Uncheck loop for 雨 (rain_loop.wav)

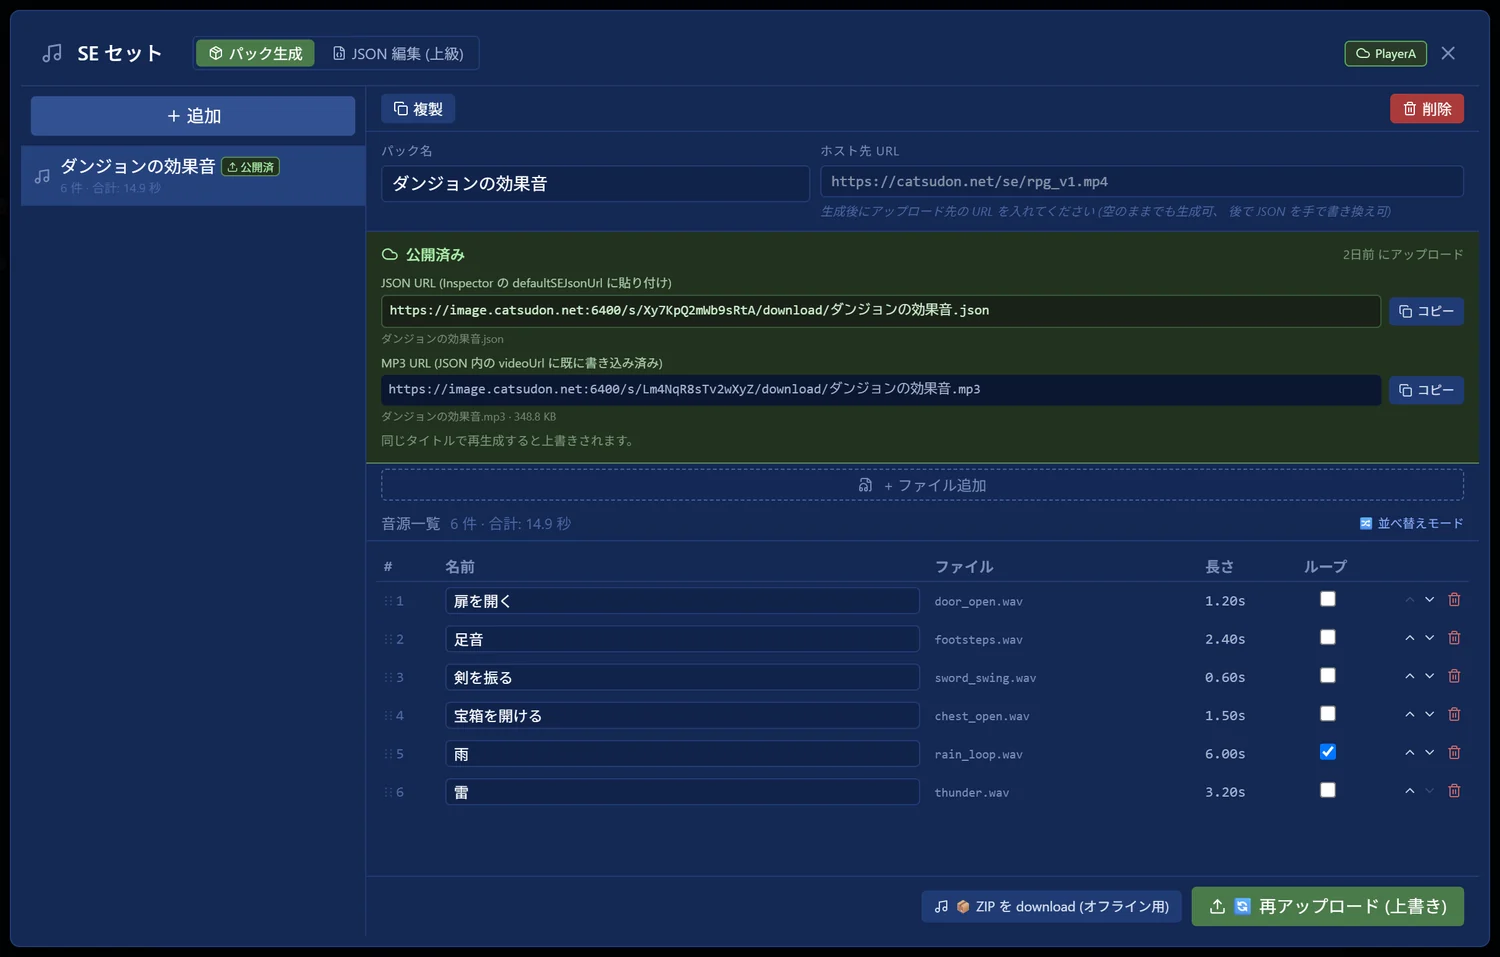click(x=1327, y=752)
